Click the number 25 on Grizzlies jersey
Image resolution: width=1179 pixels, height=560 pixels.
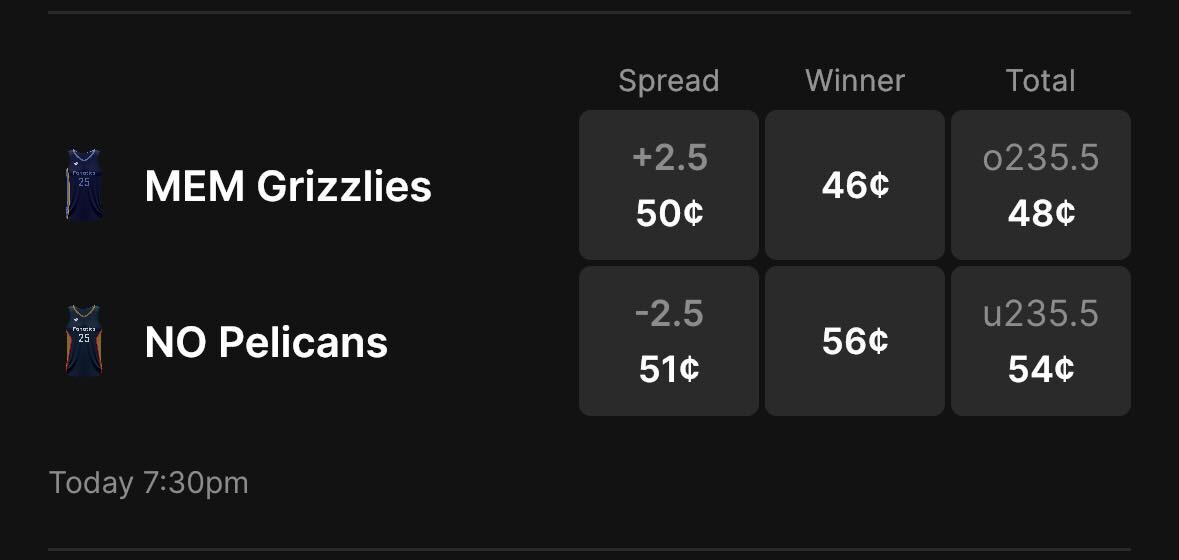(x=84, y=182)
